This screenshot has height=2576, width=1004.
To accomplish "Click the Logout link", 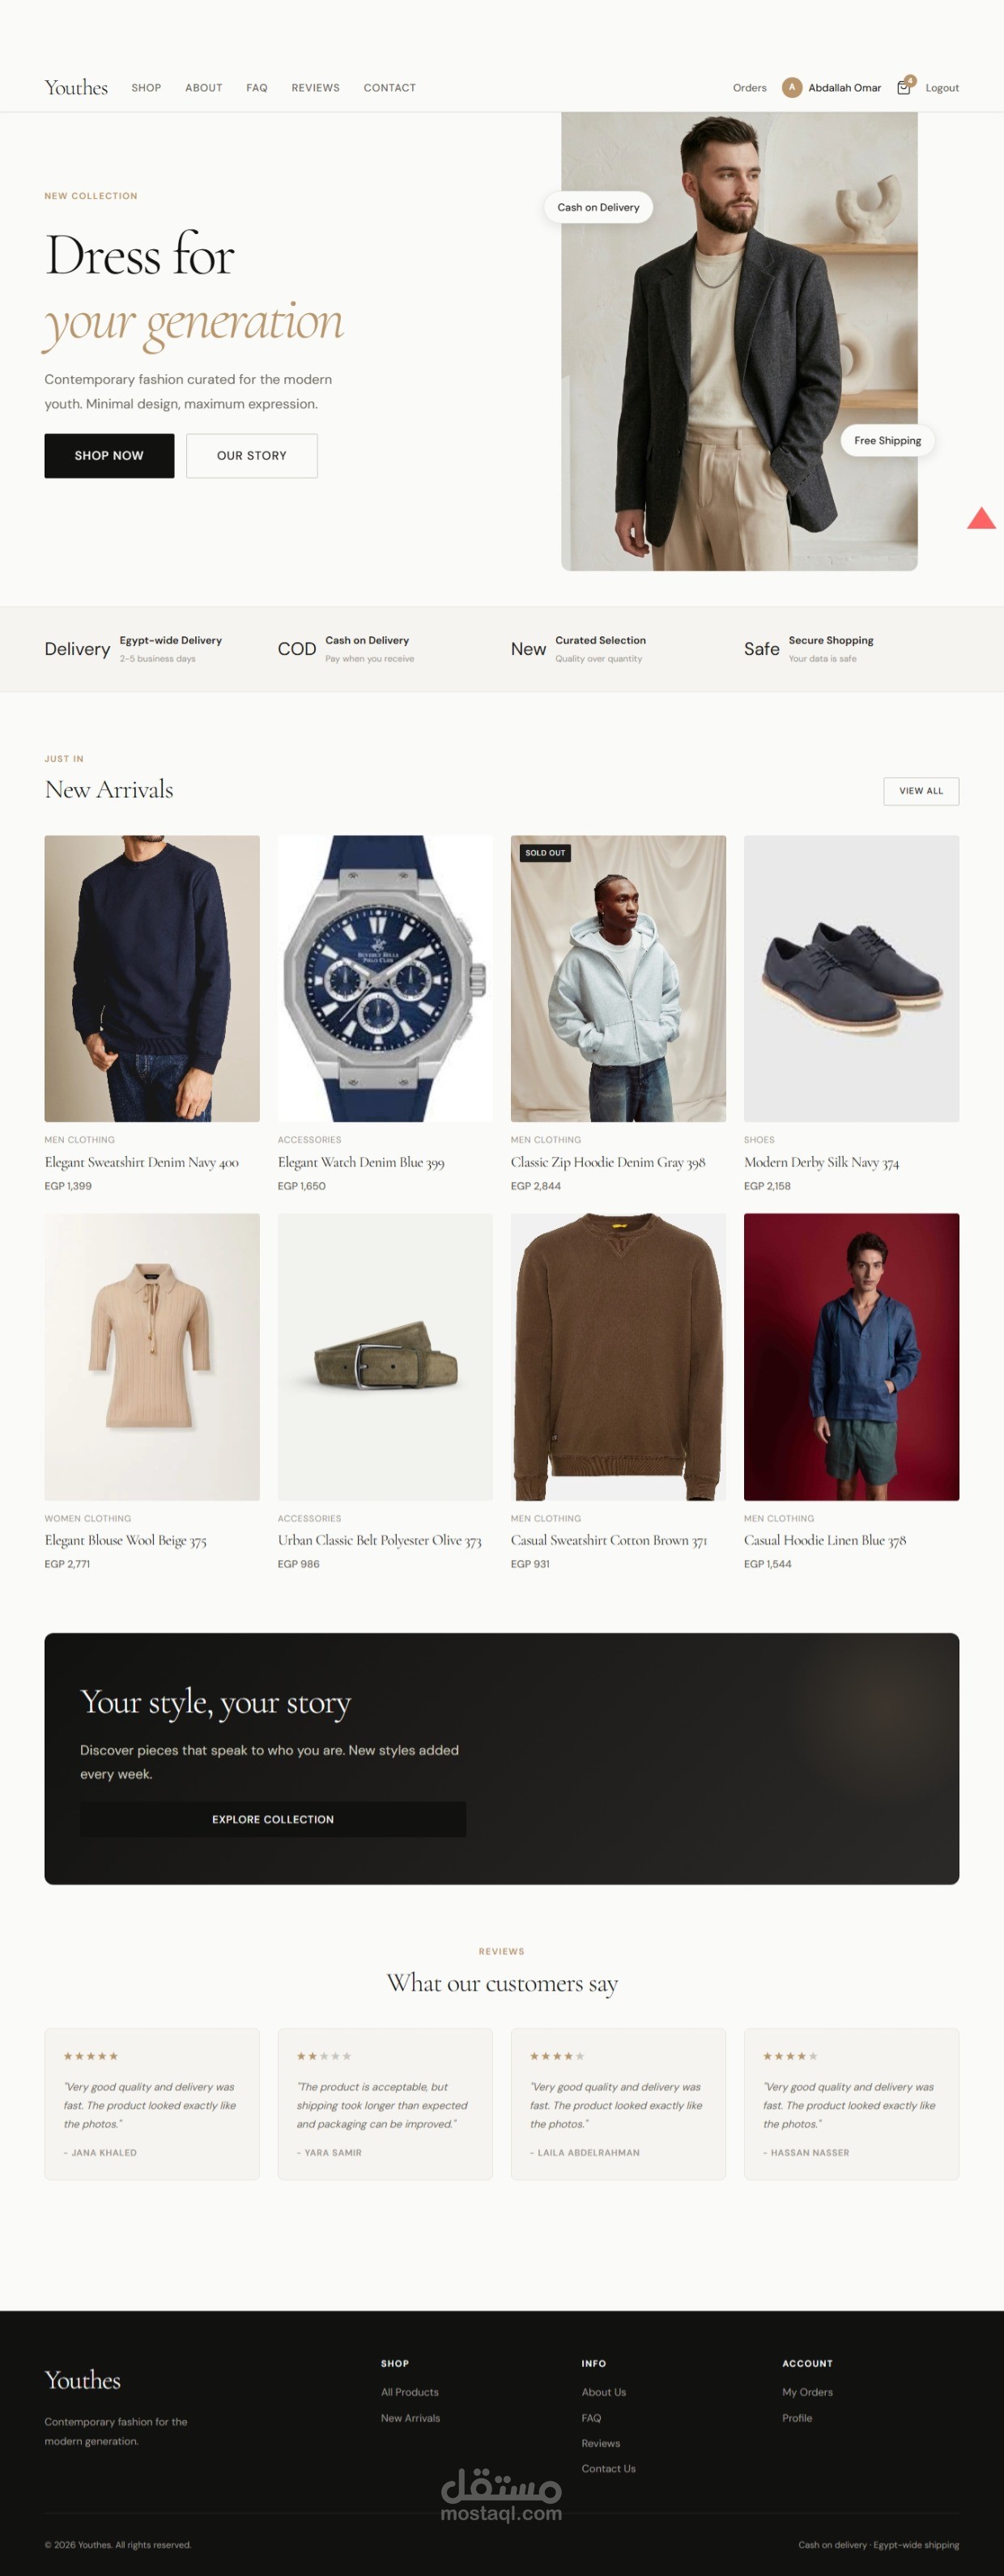I will pyautogui.click(x=942, y=88).
